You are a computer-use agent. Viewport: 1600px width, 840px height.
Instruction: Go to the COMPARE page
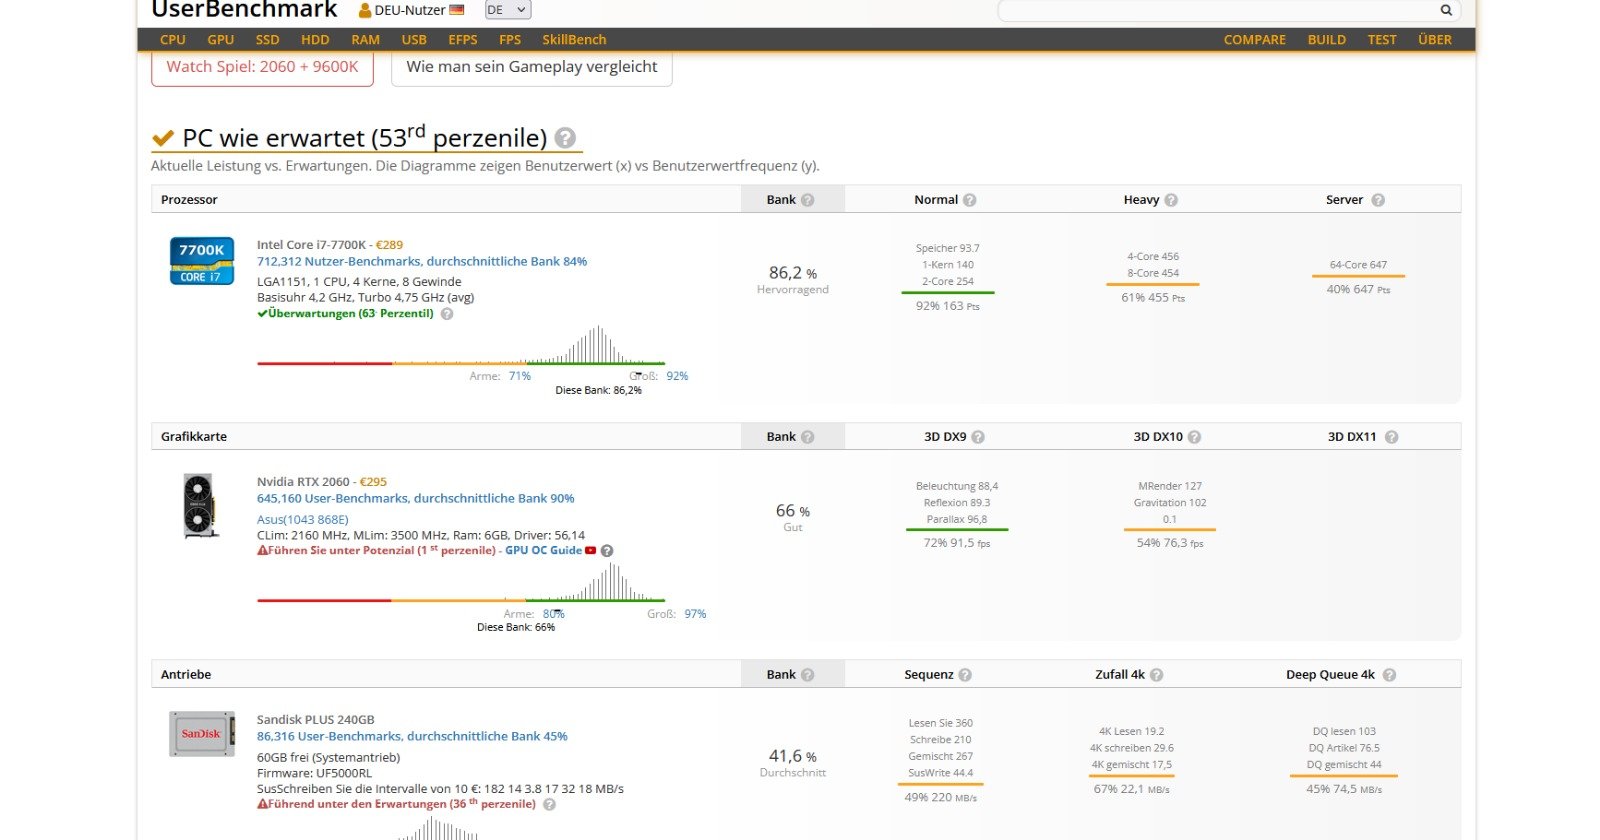pyautogui.click(x=1255, y=40)
